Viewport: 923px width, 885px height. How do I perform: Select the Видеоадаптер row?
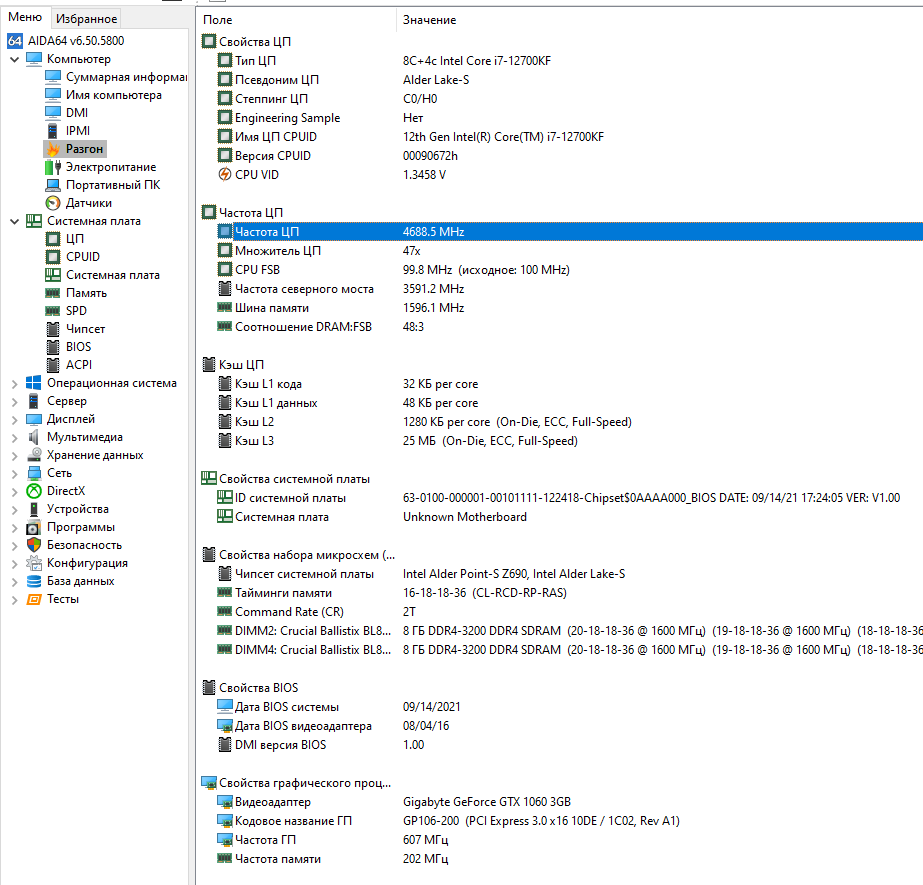(570, 801)
